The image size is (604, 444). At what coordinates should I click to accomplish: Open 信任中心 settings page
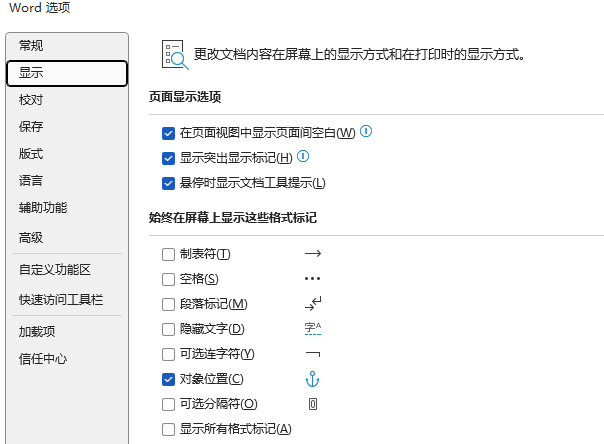43,358
